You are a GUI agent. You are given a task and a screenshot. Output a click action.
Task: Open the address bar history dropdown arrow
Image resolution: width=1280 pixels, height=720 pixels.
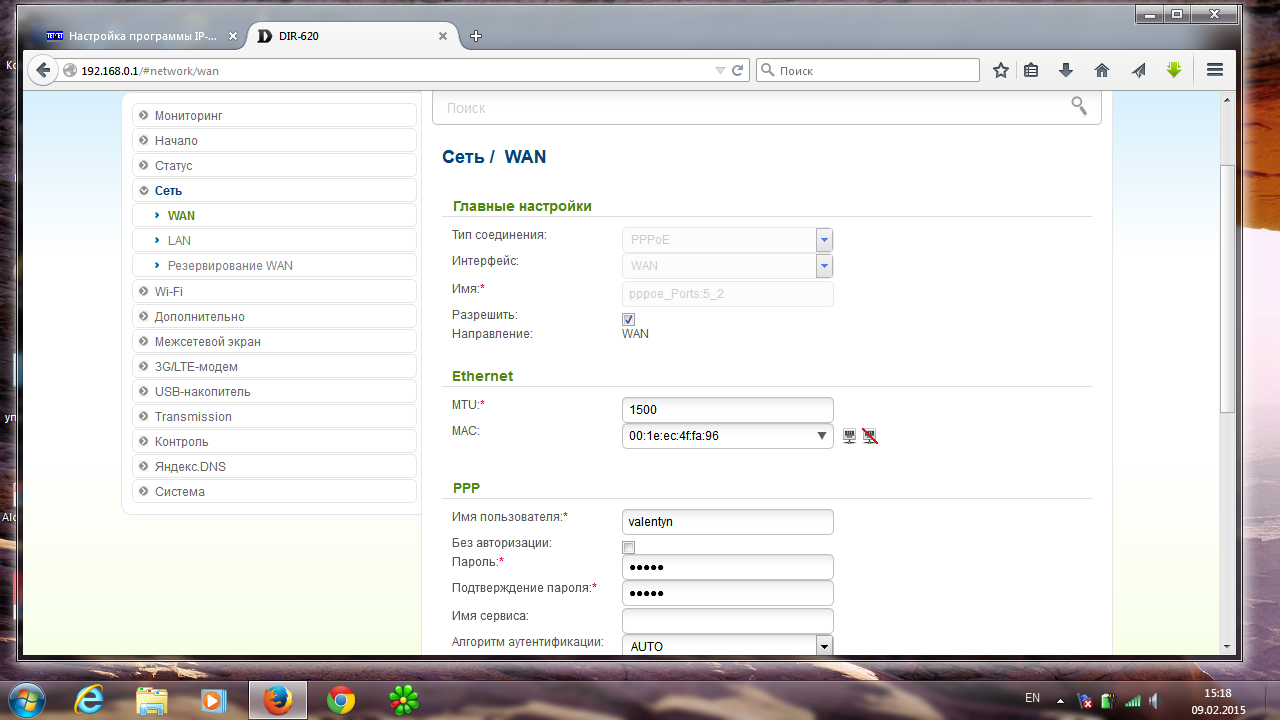click(720, 70)
